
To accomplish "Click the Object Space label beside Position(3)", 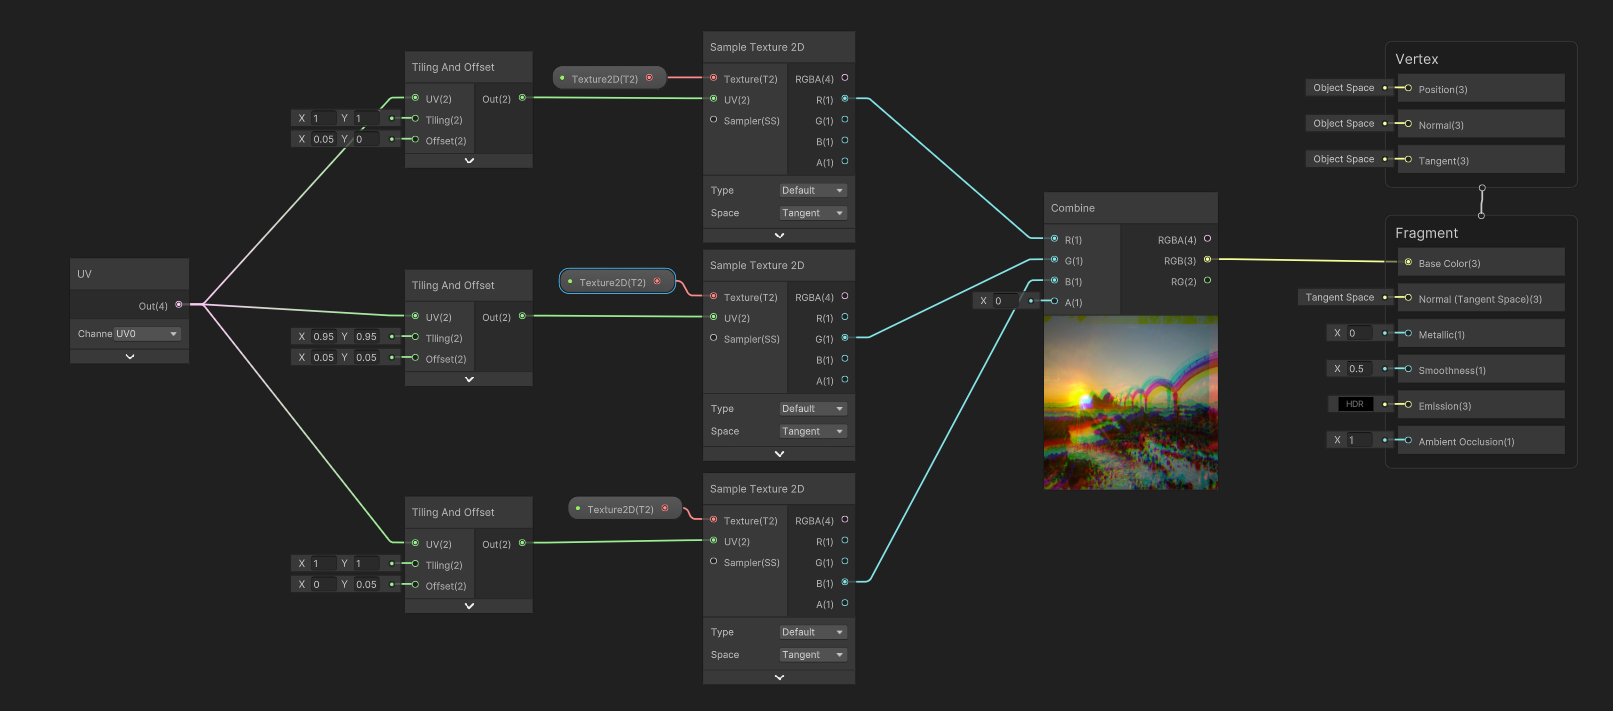I will (1343, 88).
